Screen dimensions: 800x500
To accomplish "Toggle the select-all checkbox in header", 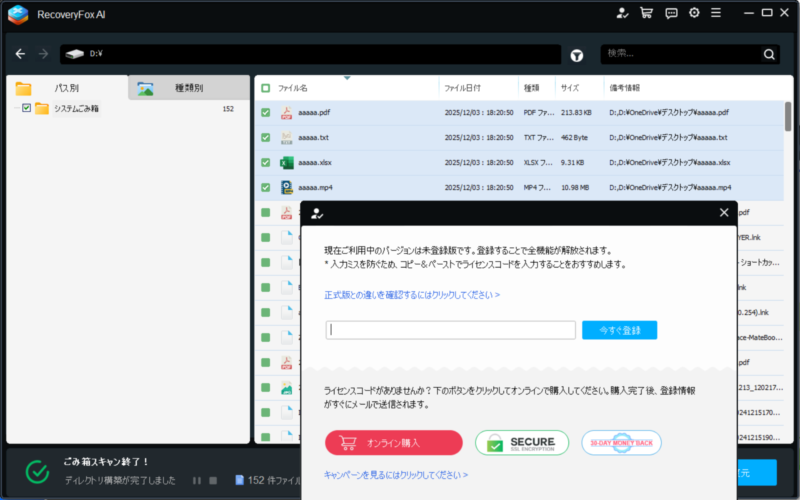I will click(x=265, y=88).
